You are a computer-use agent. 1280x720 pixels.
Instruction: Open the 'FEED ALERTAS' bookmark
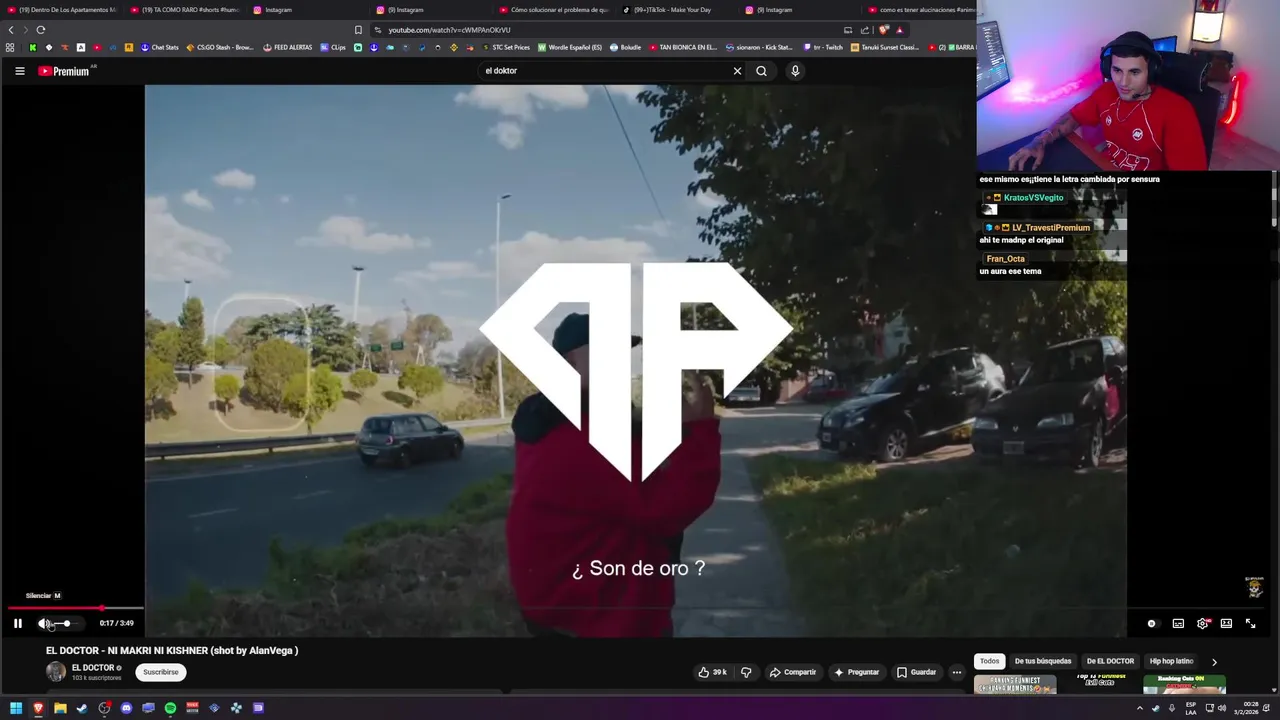pyautogui.click(x=288, y=47)
